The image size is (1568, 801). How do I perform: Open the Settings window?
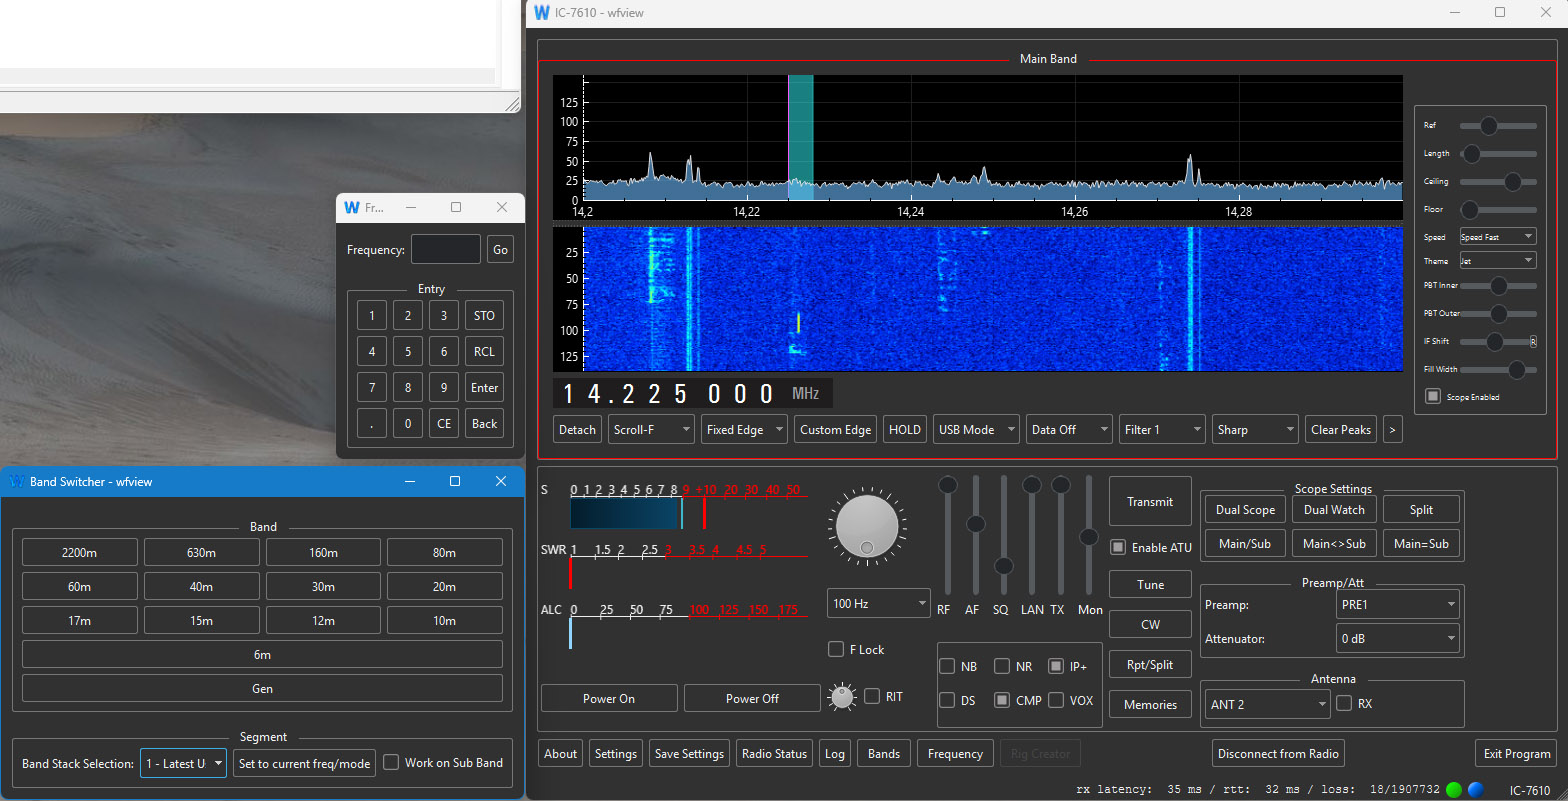pyautogui.click(x=615, y=753)
